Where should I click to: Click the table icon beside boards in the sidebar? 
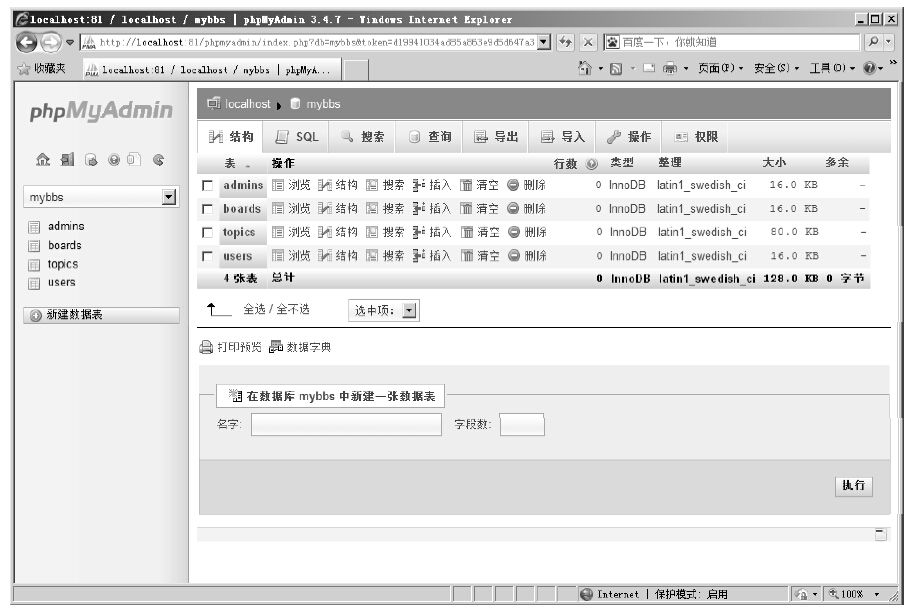(34, 246)
